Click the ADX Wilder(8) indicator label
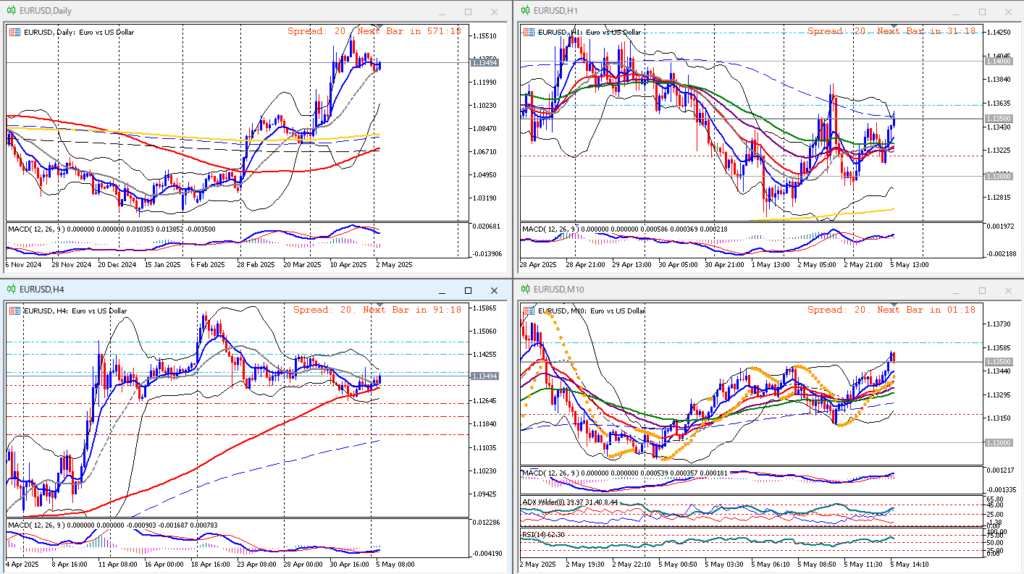The image size is (1024, 574). point(547,502)
